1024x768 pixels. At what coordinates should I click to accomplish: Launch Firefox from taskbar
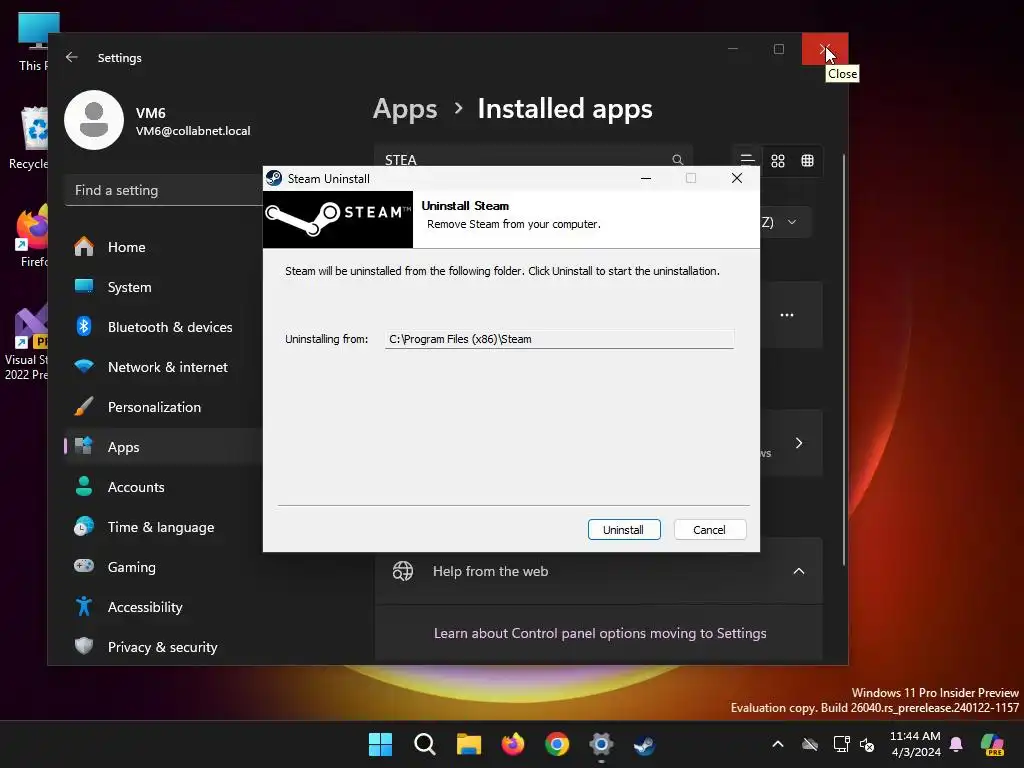(513, 744)
